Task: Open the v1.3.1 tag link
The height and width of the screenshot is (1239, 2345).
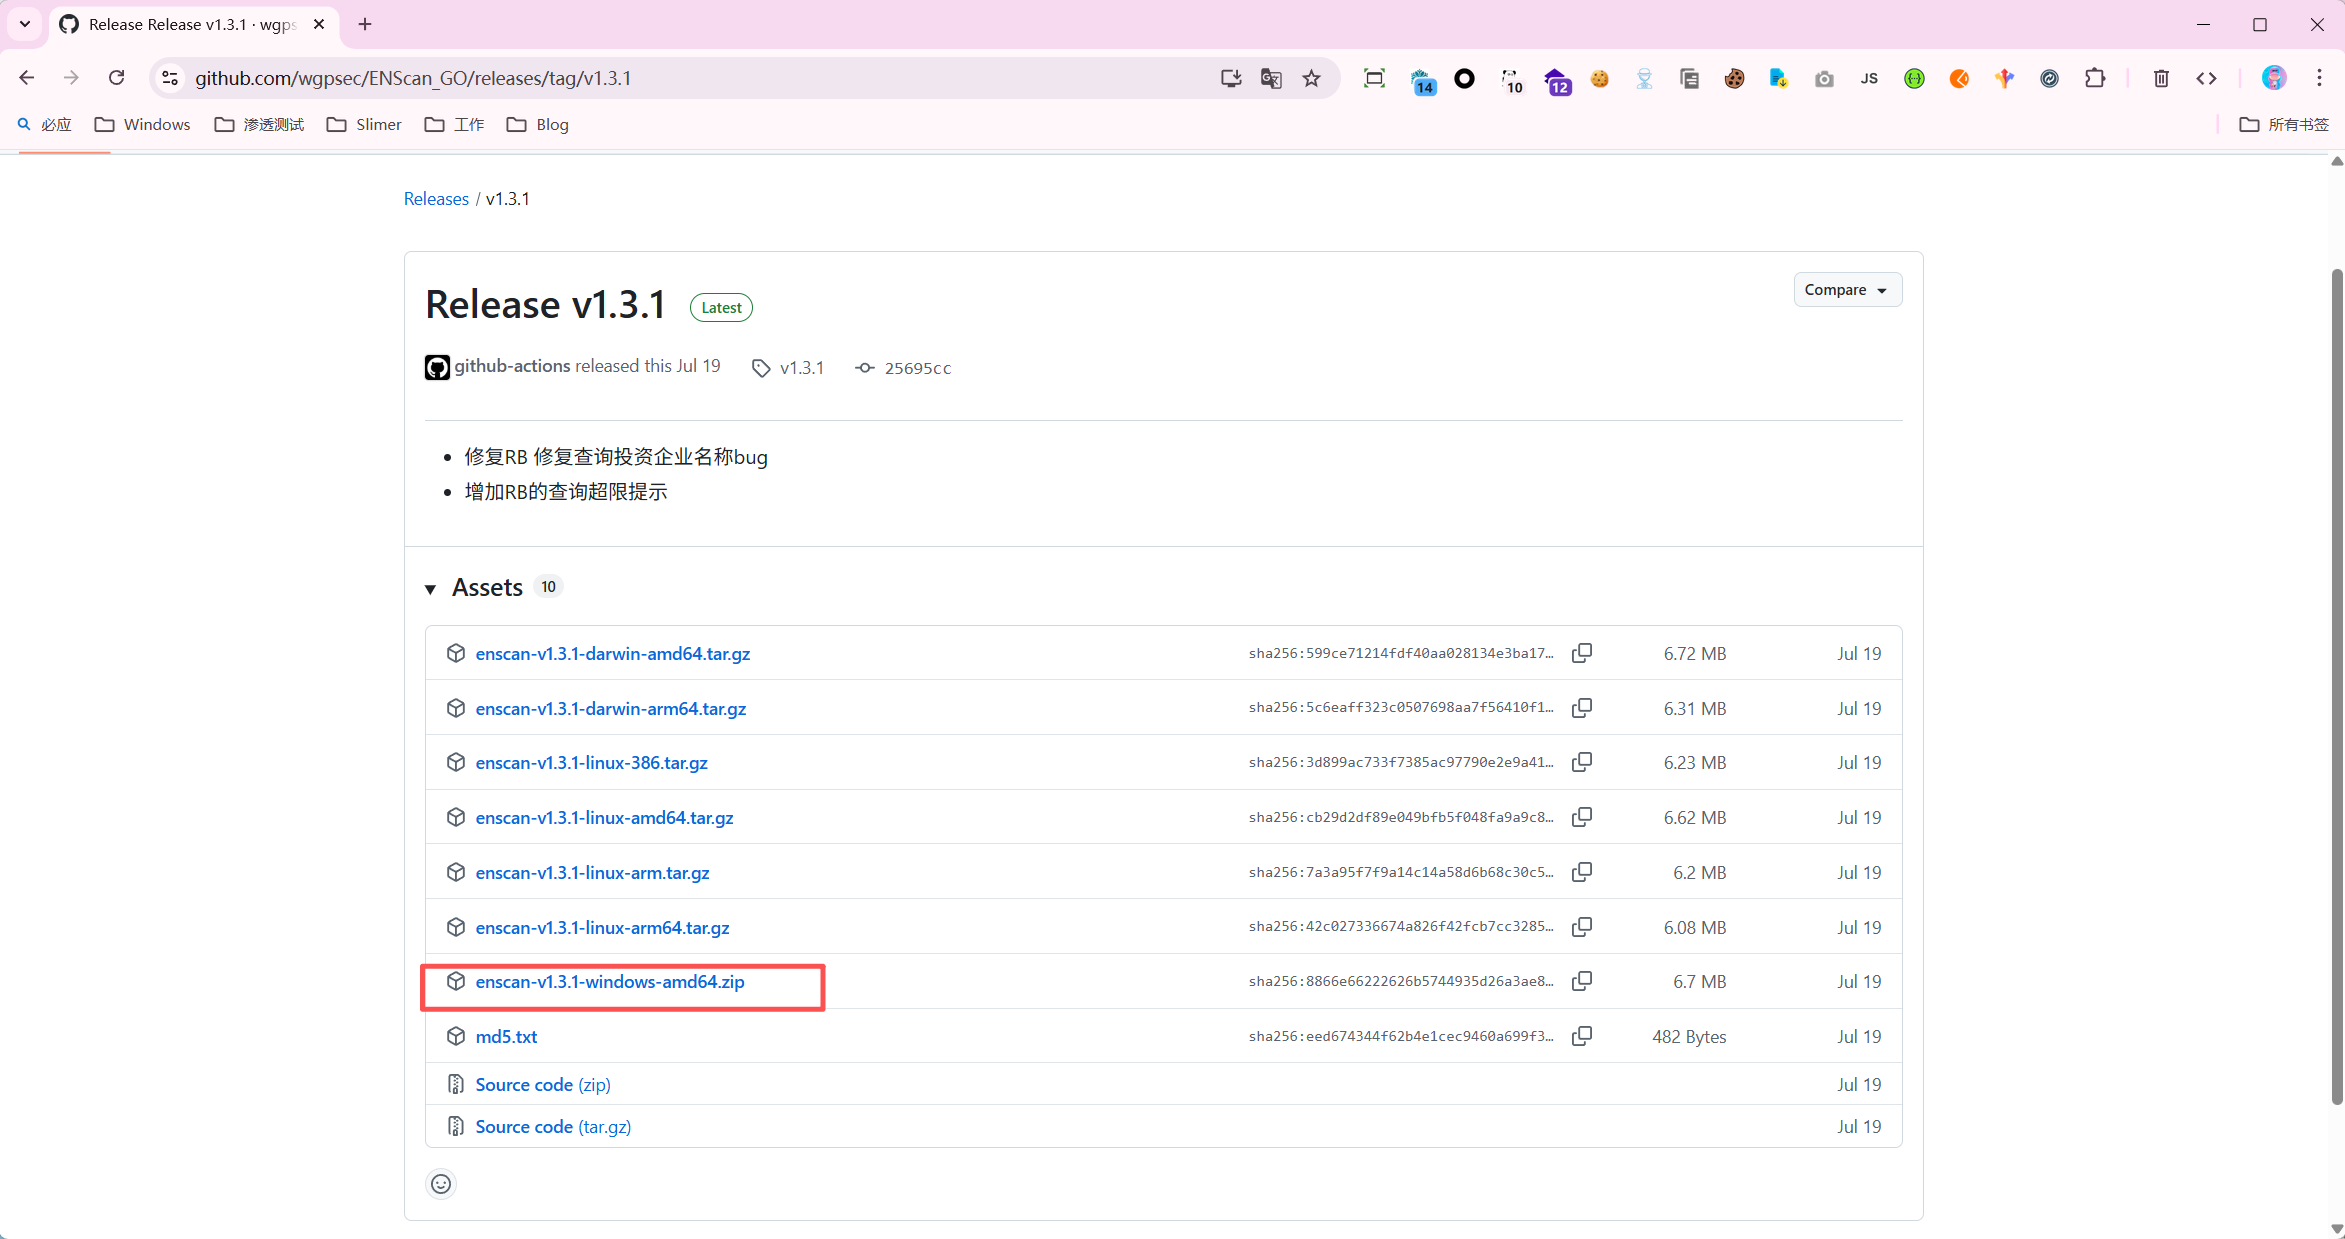Action: point(801,368)
